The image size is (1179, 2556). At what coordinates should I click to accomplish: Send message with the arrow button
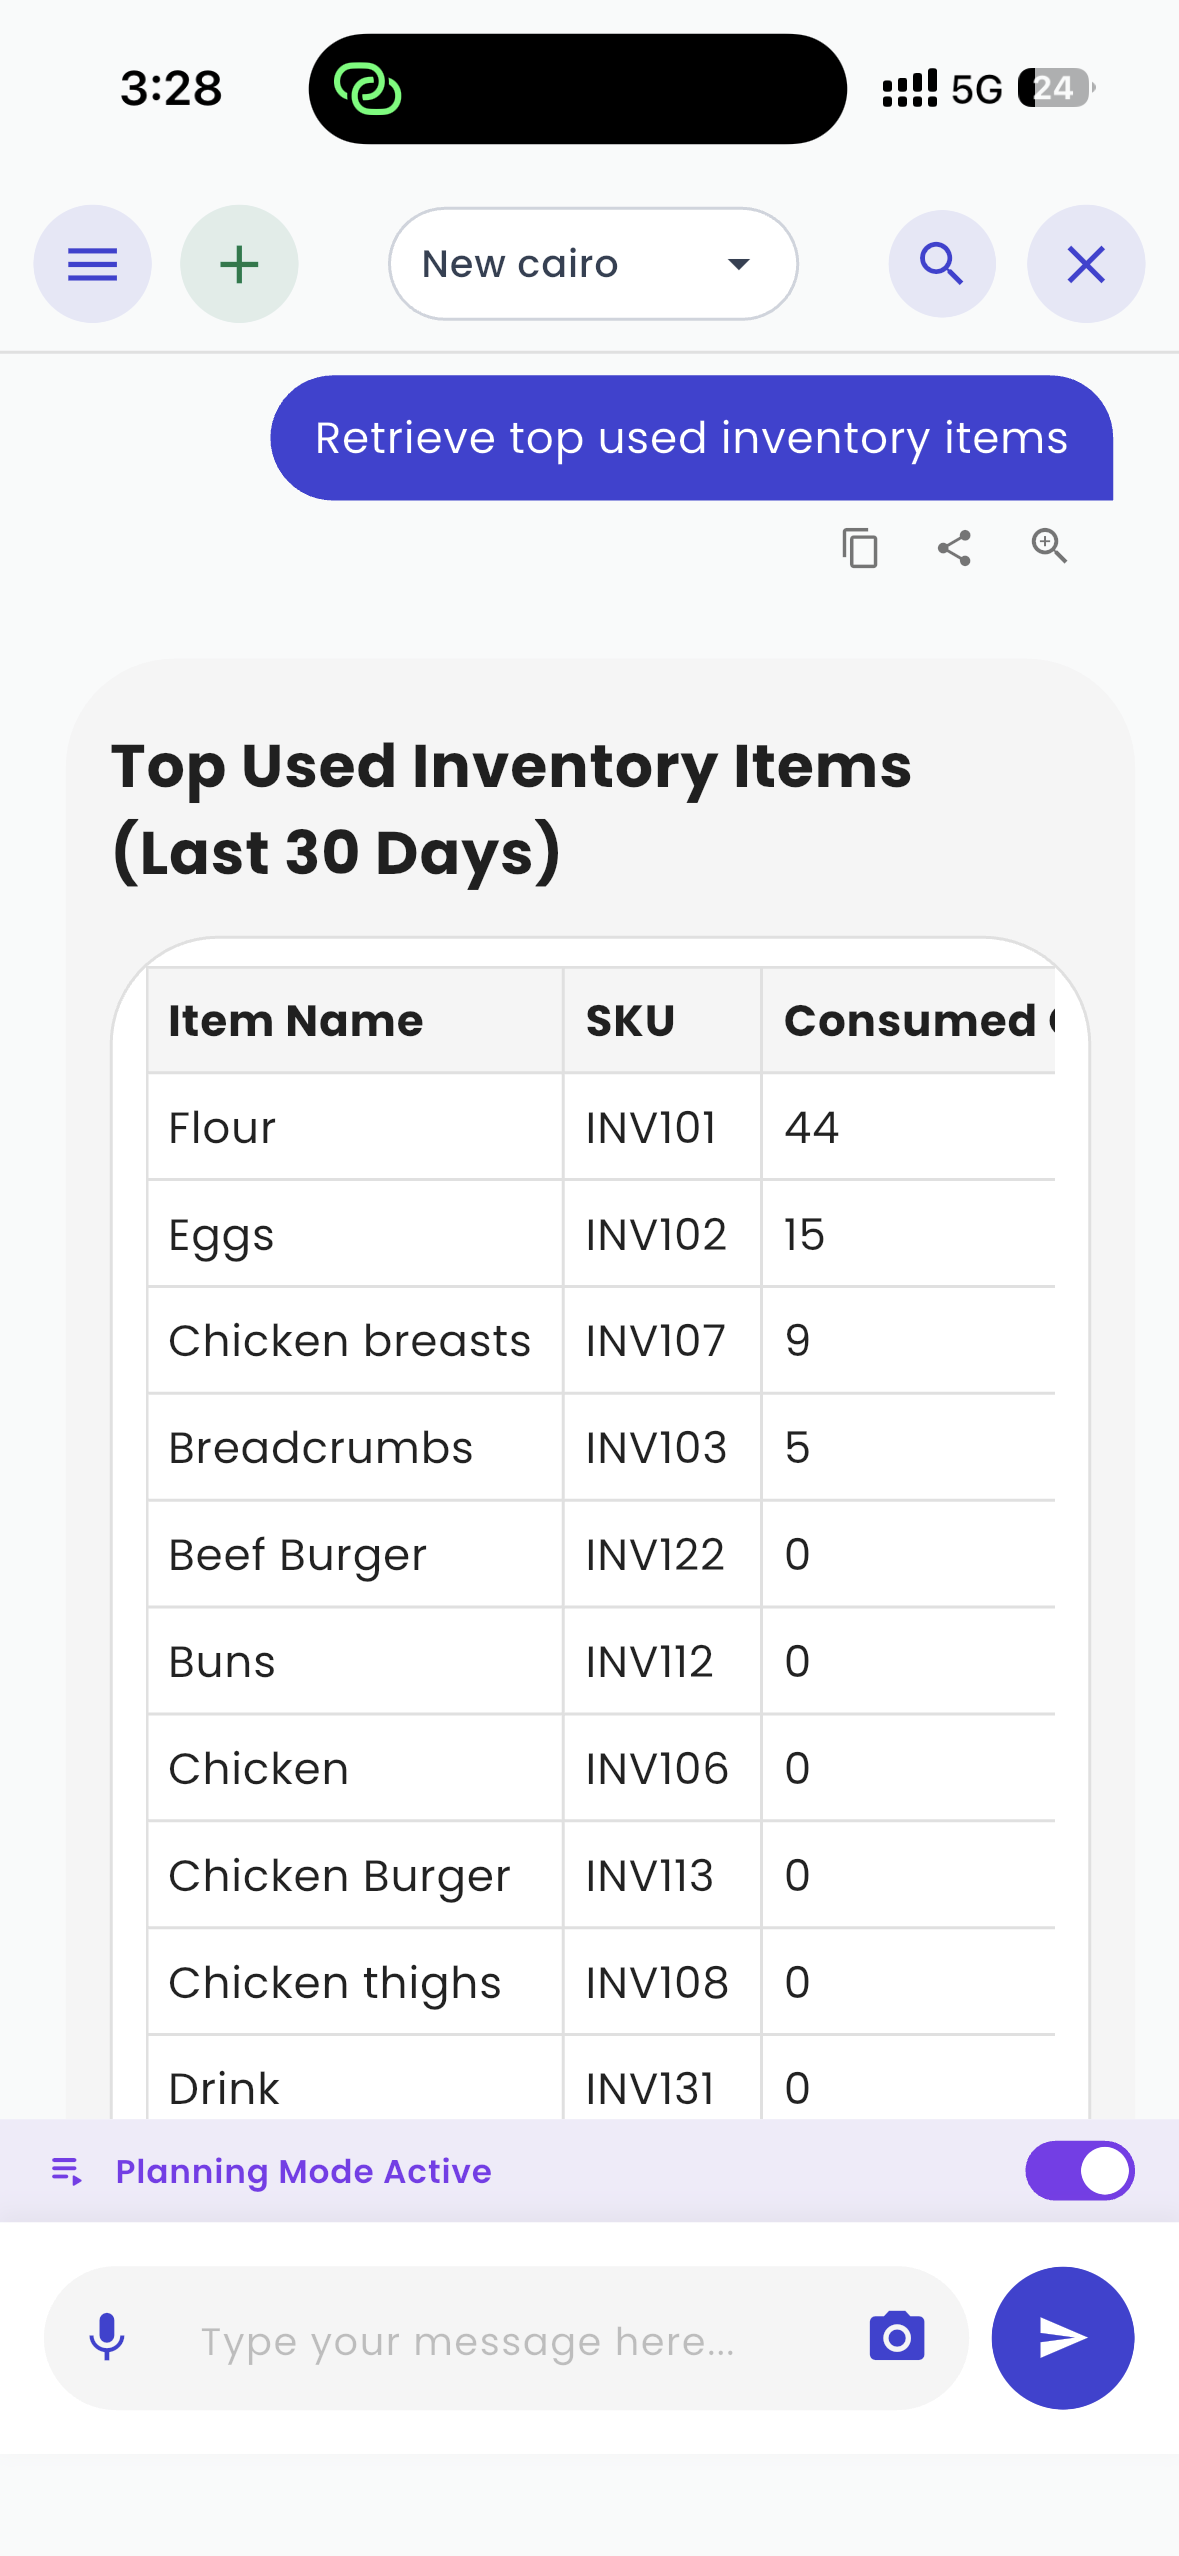1062,2337
